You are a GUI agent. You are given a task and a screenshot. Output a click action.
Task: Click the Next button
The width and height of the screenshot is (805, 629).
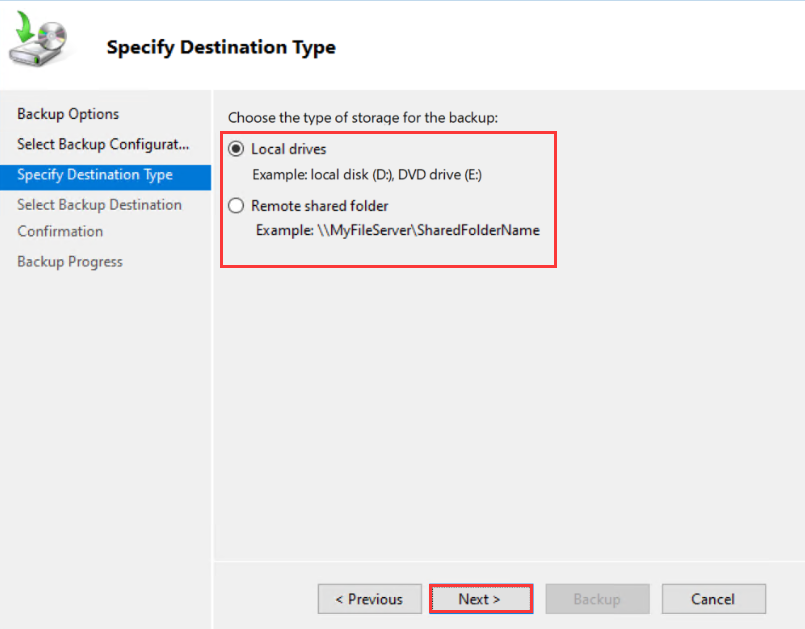point(480,599)
